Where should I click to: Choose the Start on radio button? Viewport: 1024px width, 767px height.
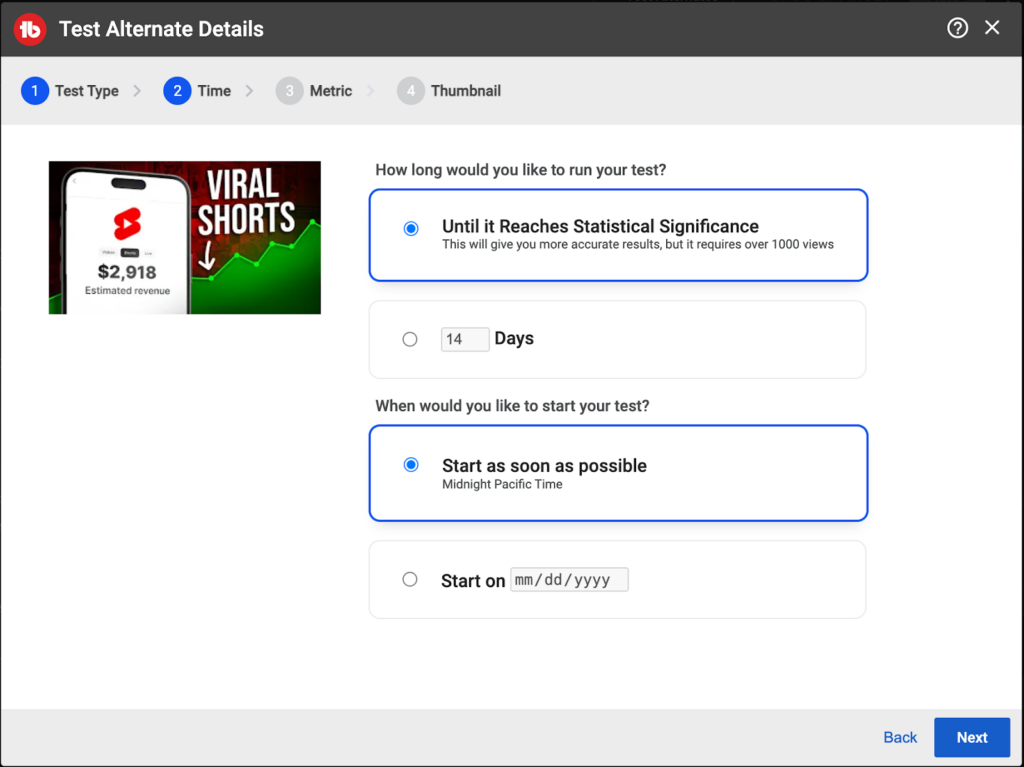click(410, 579)
